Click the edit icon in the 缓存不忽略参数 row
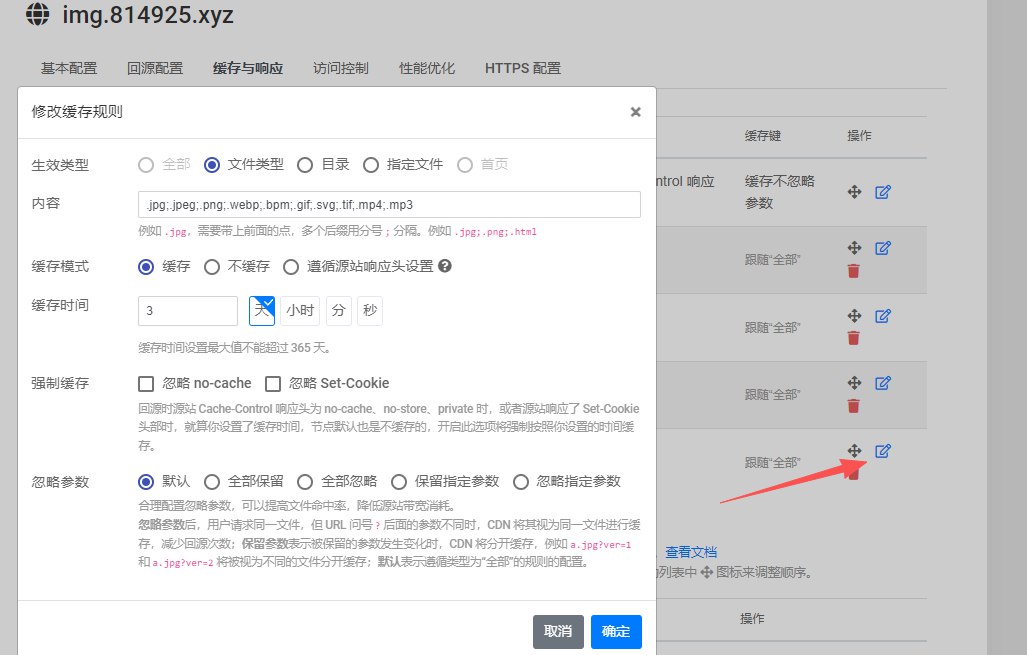The height and width of the screenshot is (655, 1027). click(882, 192)
